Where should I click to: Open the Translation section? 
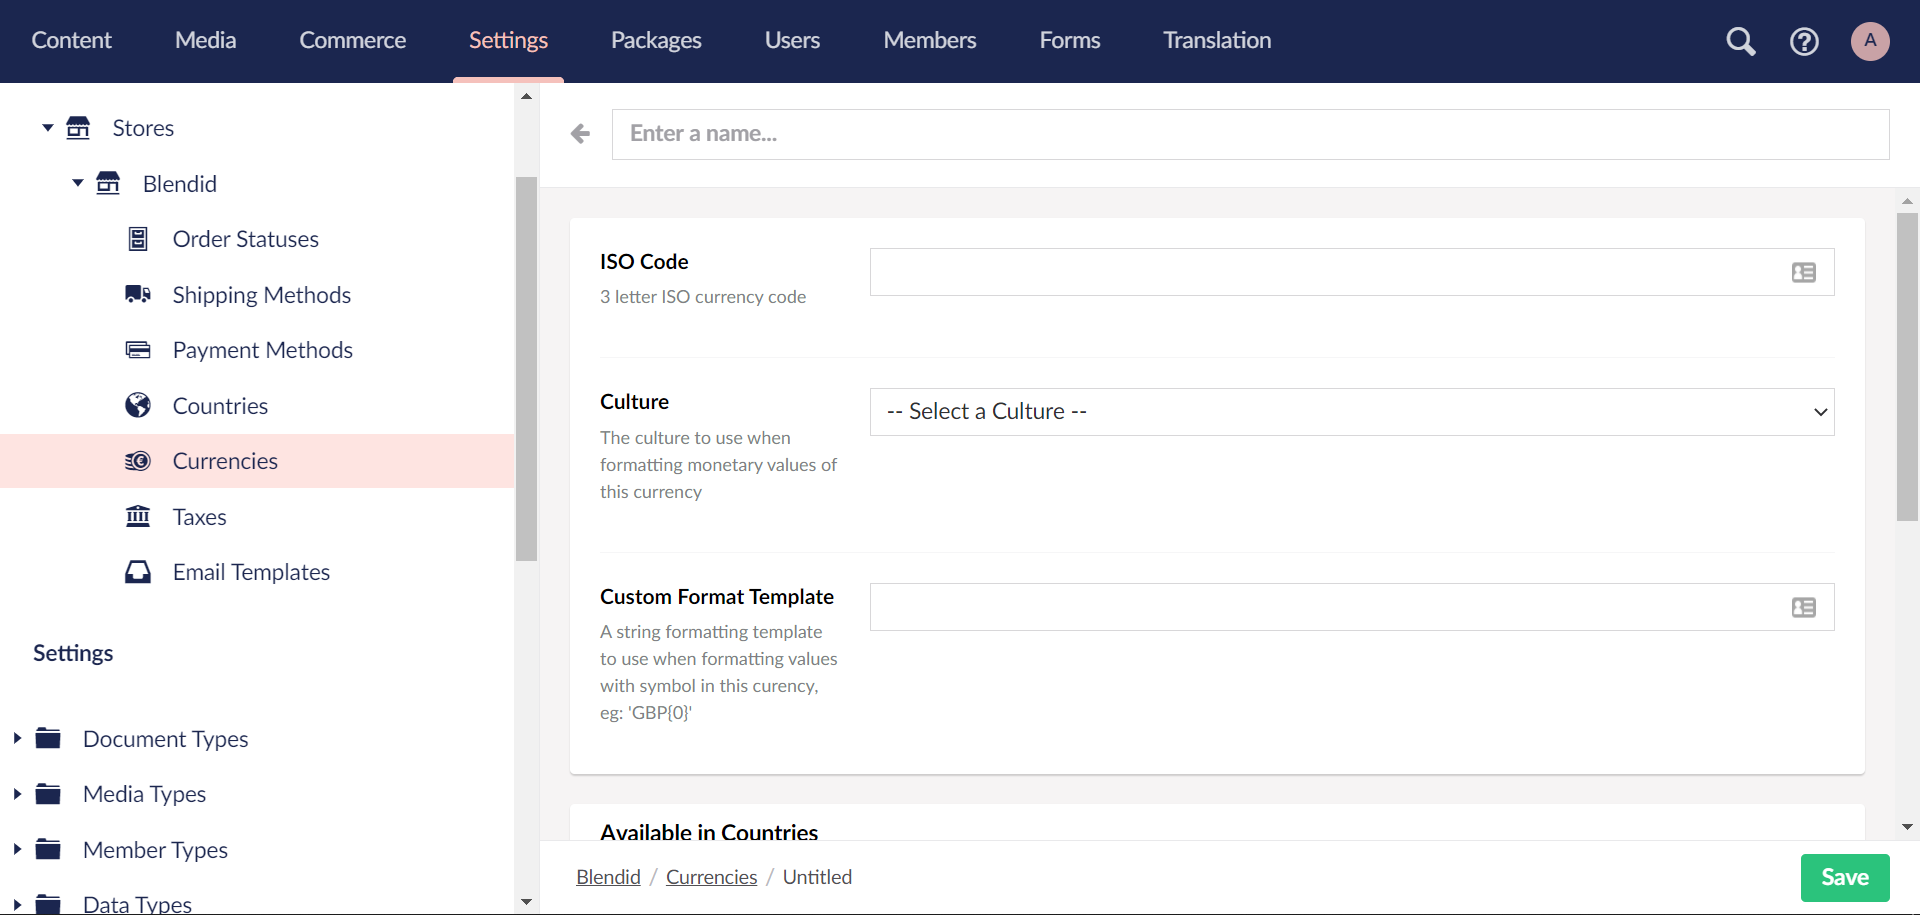point(1217,40)
